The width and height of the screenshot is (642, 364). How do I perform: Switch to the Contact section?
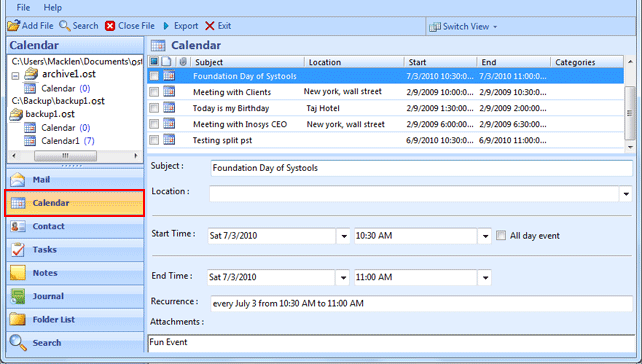[x=75, y=226]
